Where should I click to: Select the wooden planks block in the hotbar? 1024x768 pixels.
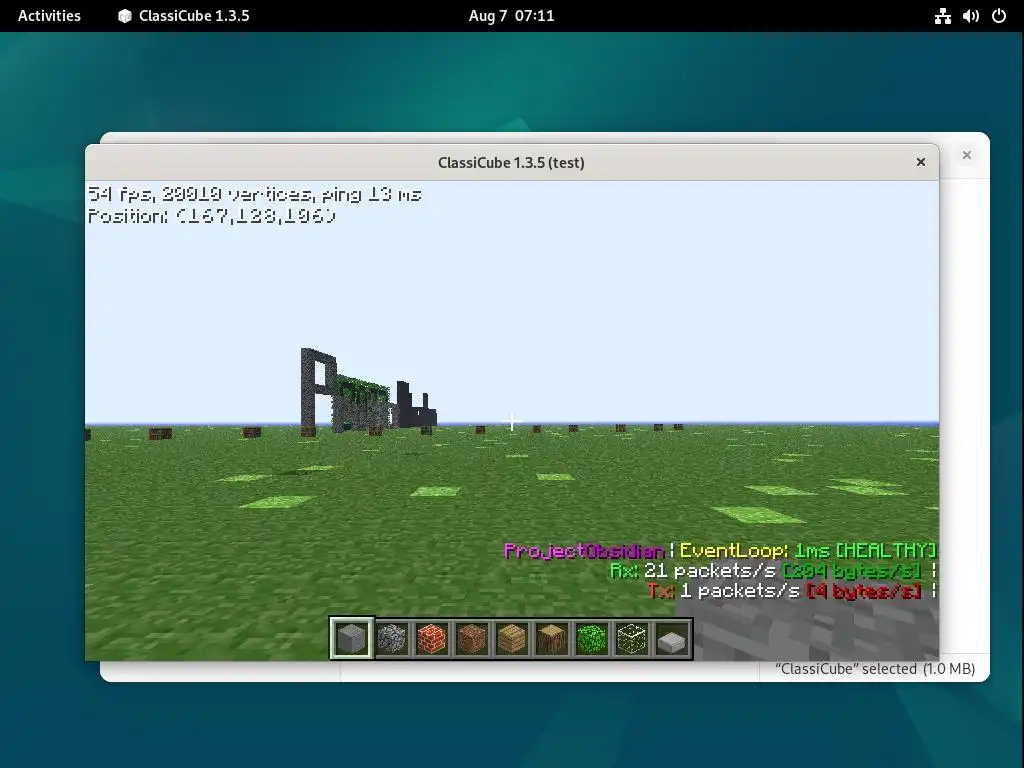(511, 638)
